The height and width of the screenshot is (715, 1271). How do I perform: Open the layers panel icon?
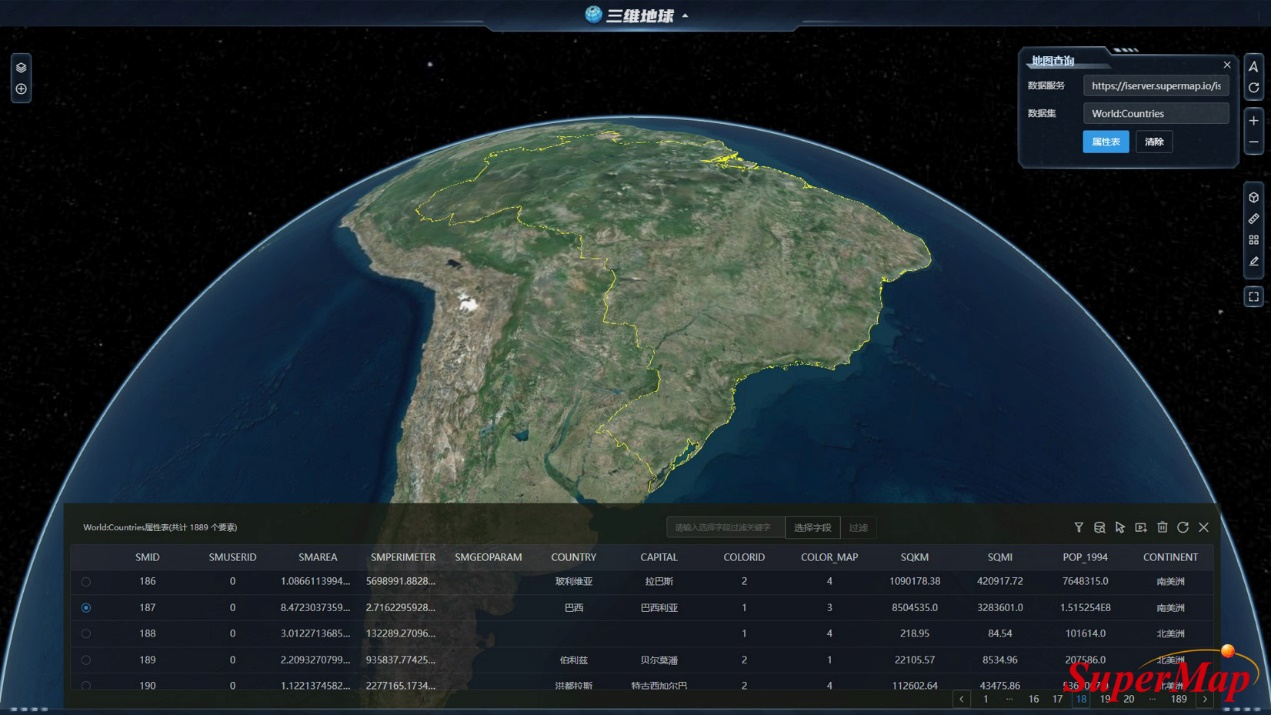pos(21,68)
